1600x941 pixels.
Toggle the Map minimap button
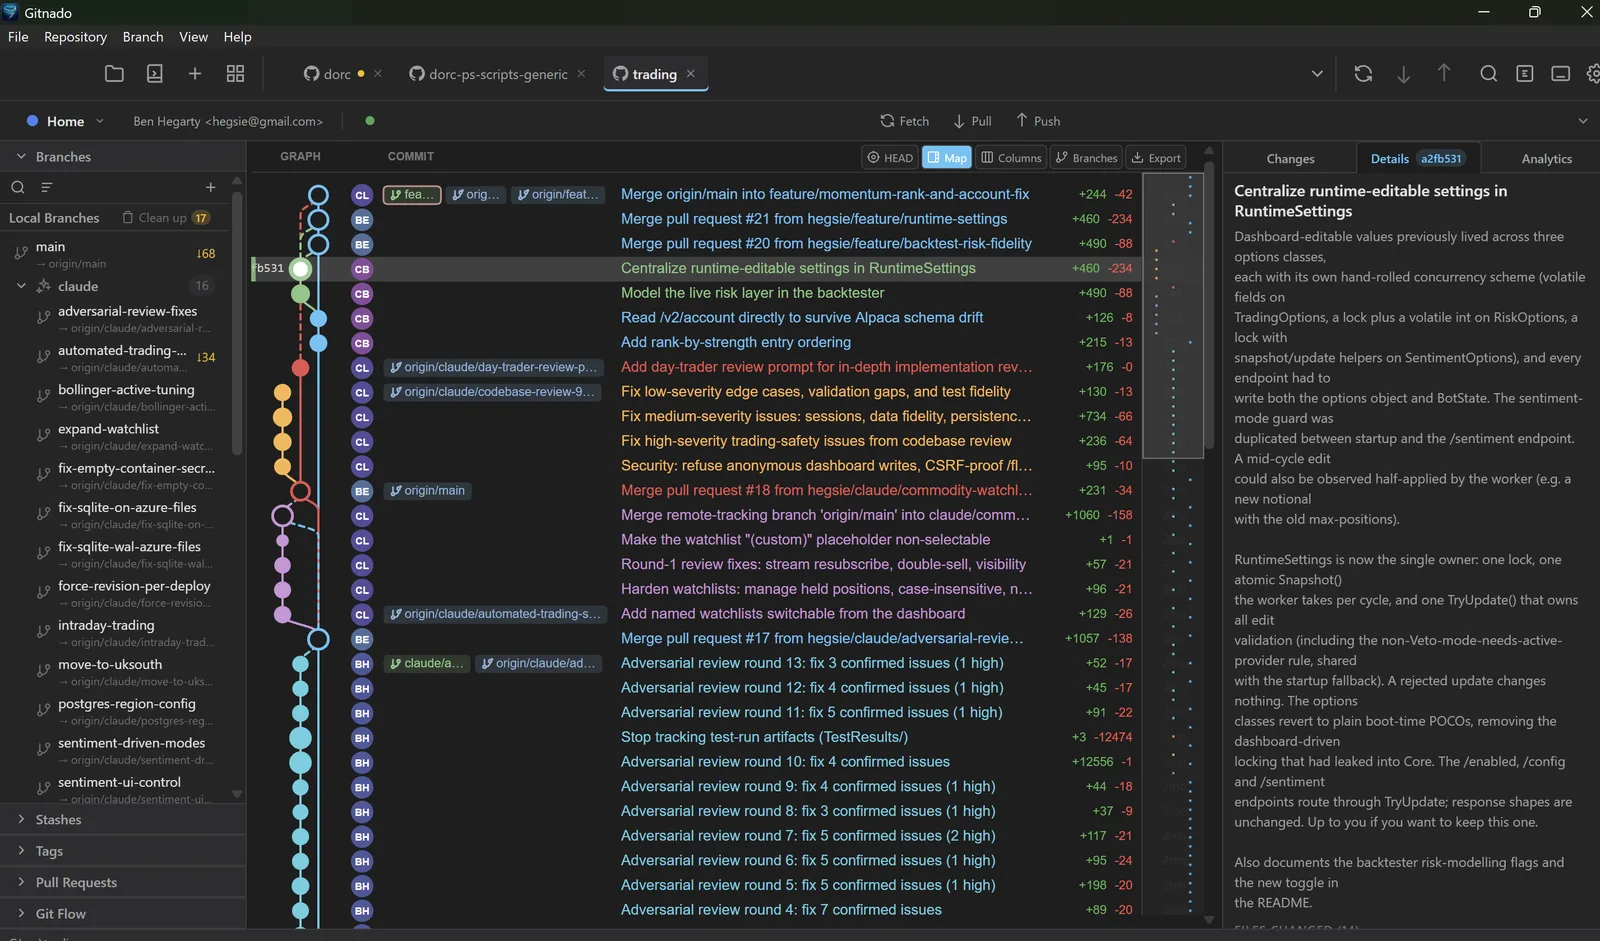(x=946, y=158)
